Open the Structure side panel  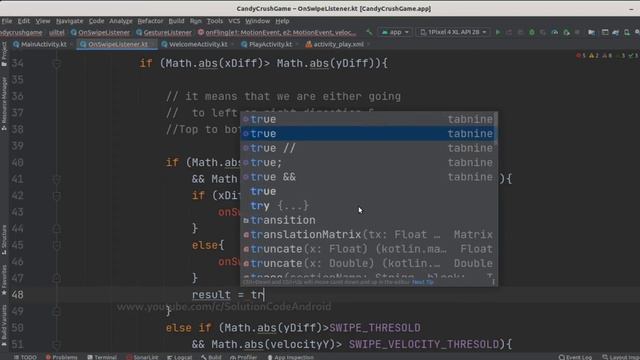(x=4, y=240)
